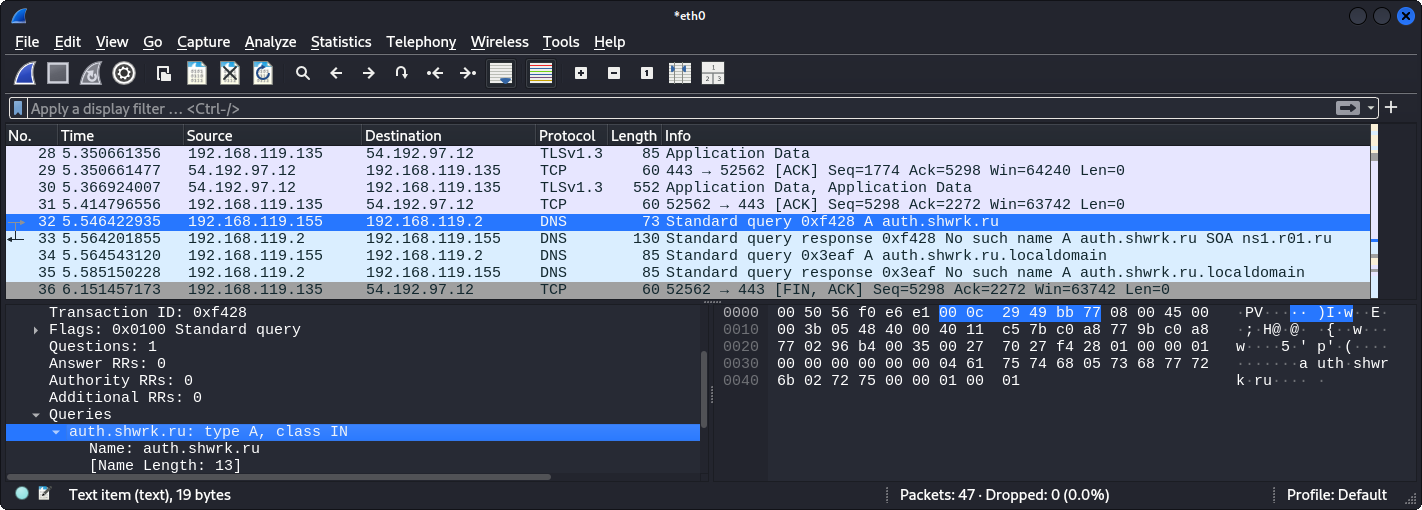This screenshot has width=1422, height=510.
Task: Reload the capture file
Action: click(x=263, y=73)
